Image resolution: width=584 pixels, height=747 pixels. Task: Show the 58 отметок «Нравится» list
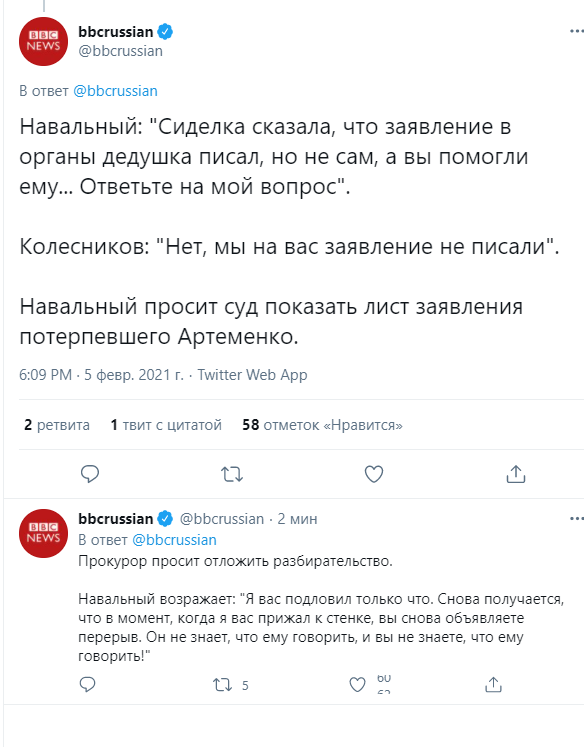click(322, 424)
